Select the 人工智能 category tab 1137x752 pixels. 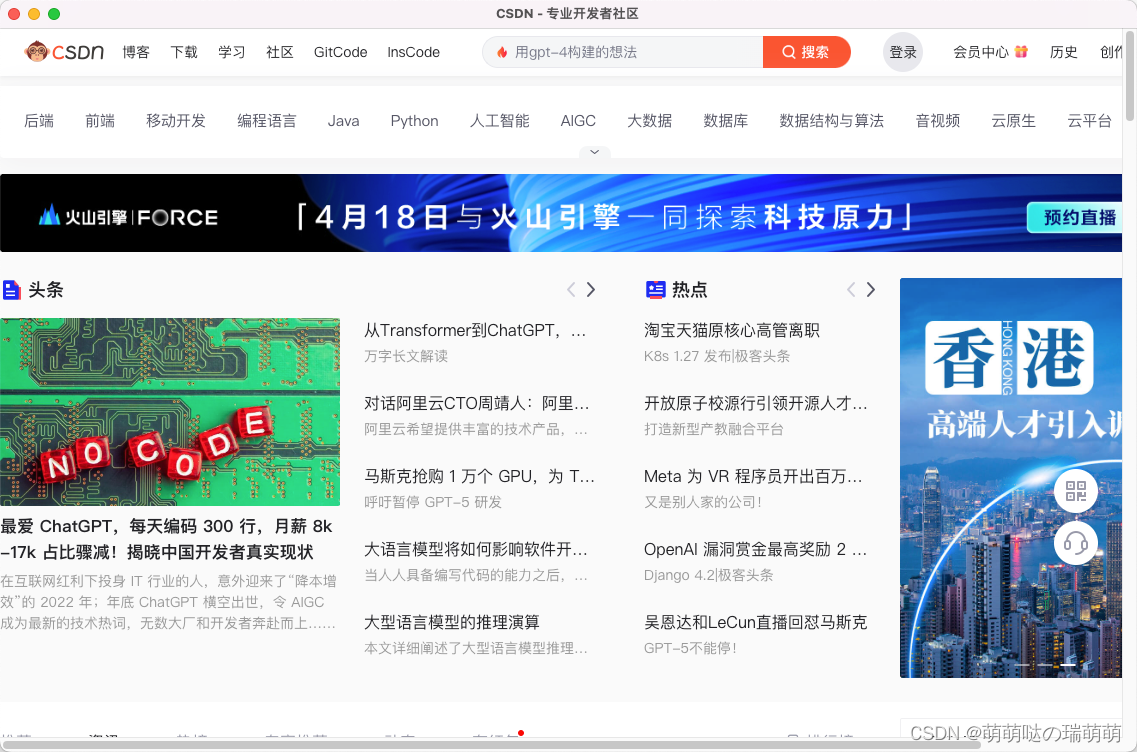(x=500, y=121)
